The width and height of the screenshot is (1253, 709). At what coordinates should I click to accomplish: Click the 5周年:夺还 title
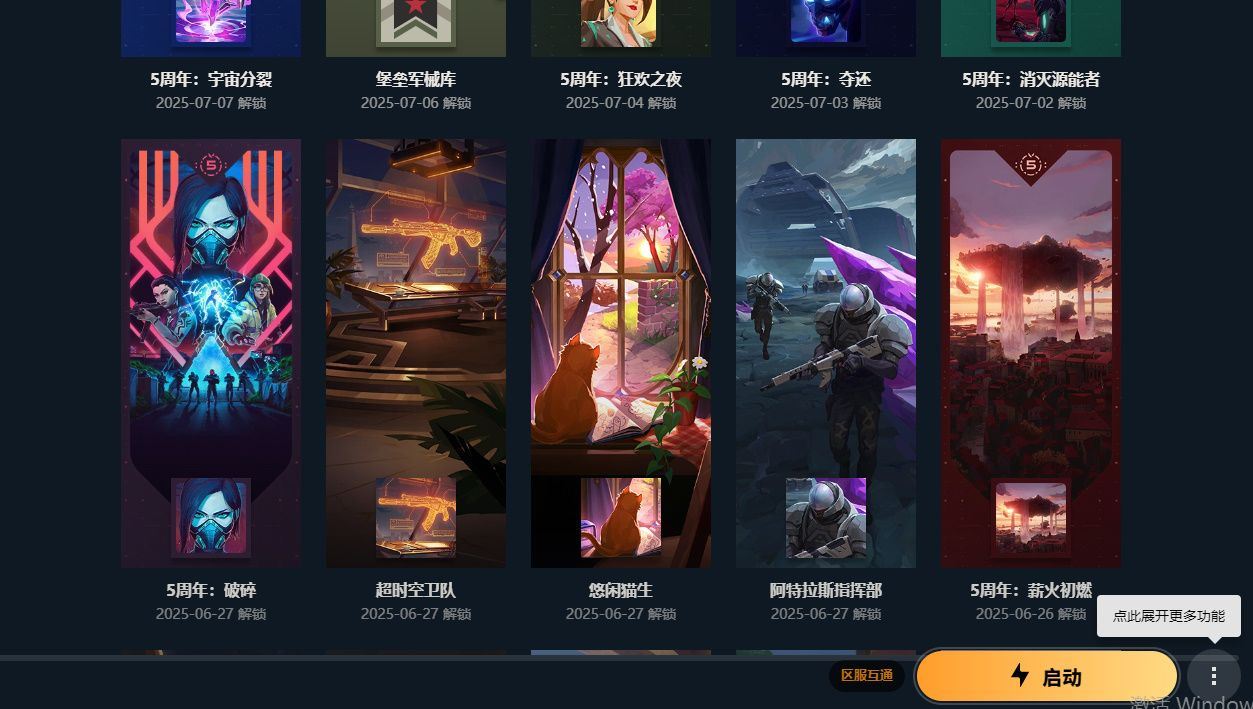pos(826,79)
